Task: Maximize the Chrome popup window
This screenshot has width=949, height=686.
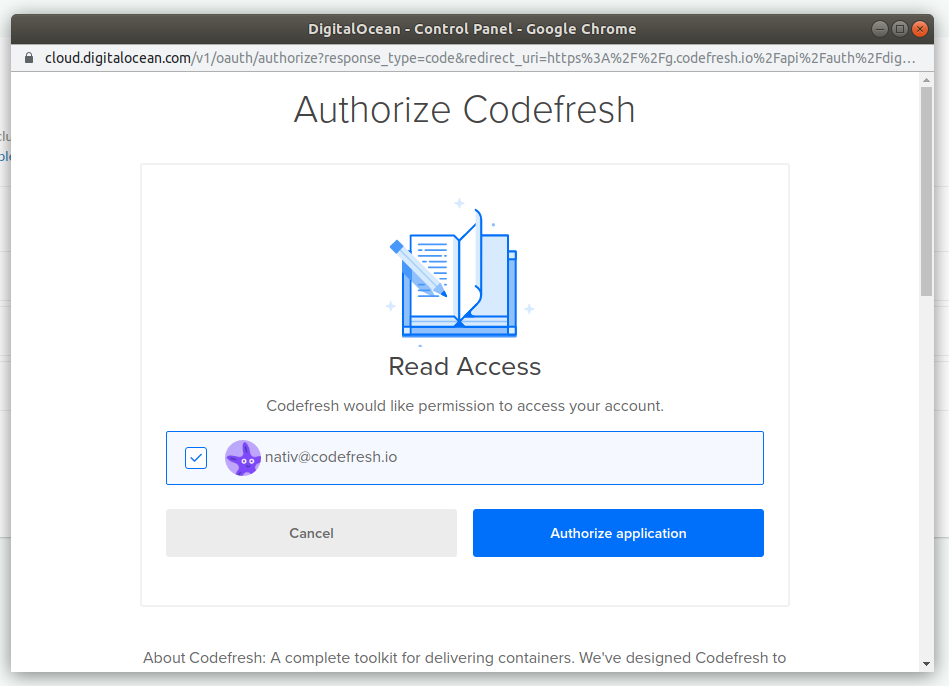Action: pos(899,29)
